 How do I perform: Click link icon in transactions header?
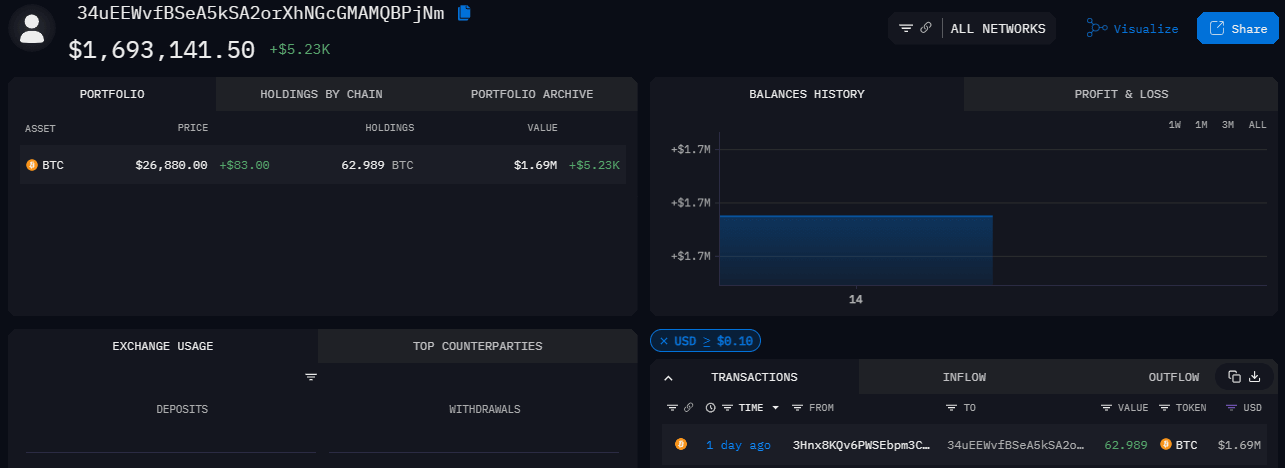tap(688, 408)
